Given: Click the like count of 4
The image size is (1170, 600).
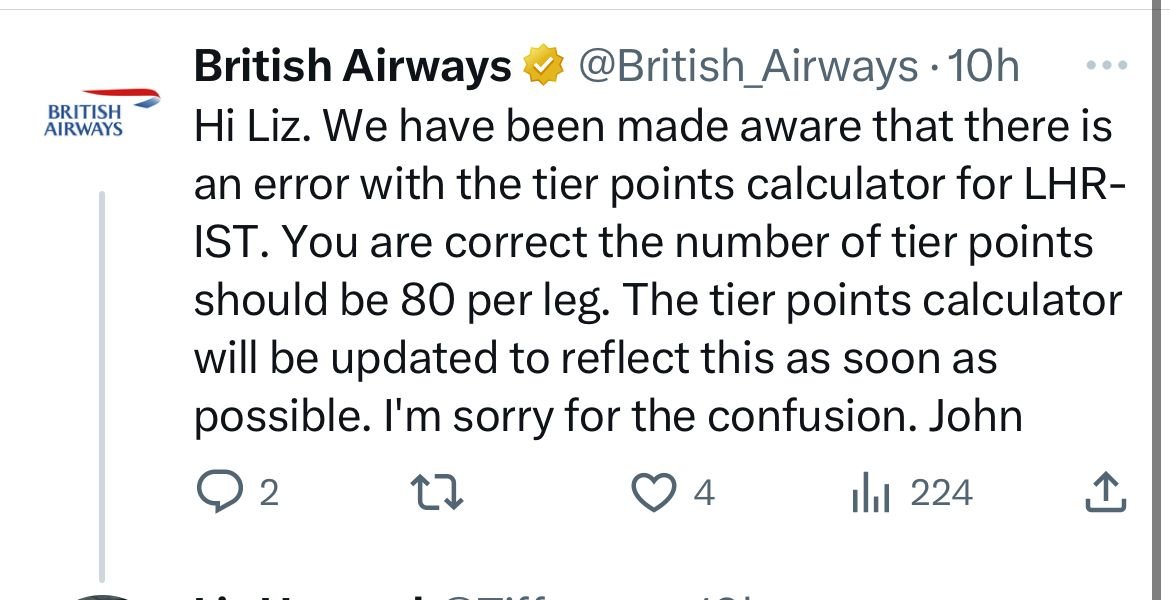Looking at the screenshot, I should [703, 493].
